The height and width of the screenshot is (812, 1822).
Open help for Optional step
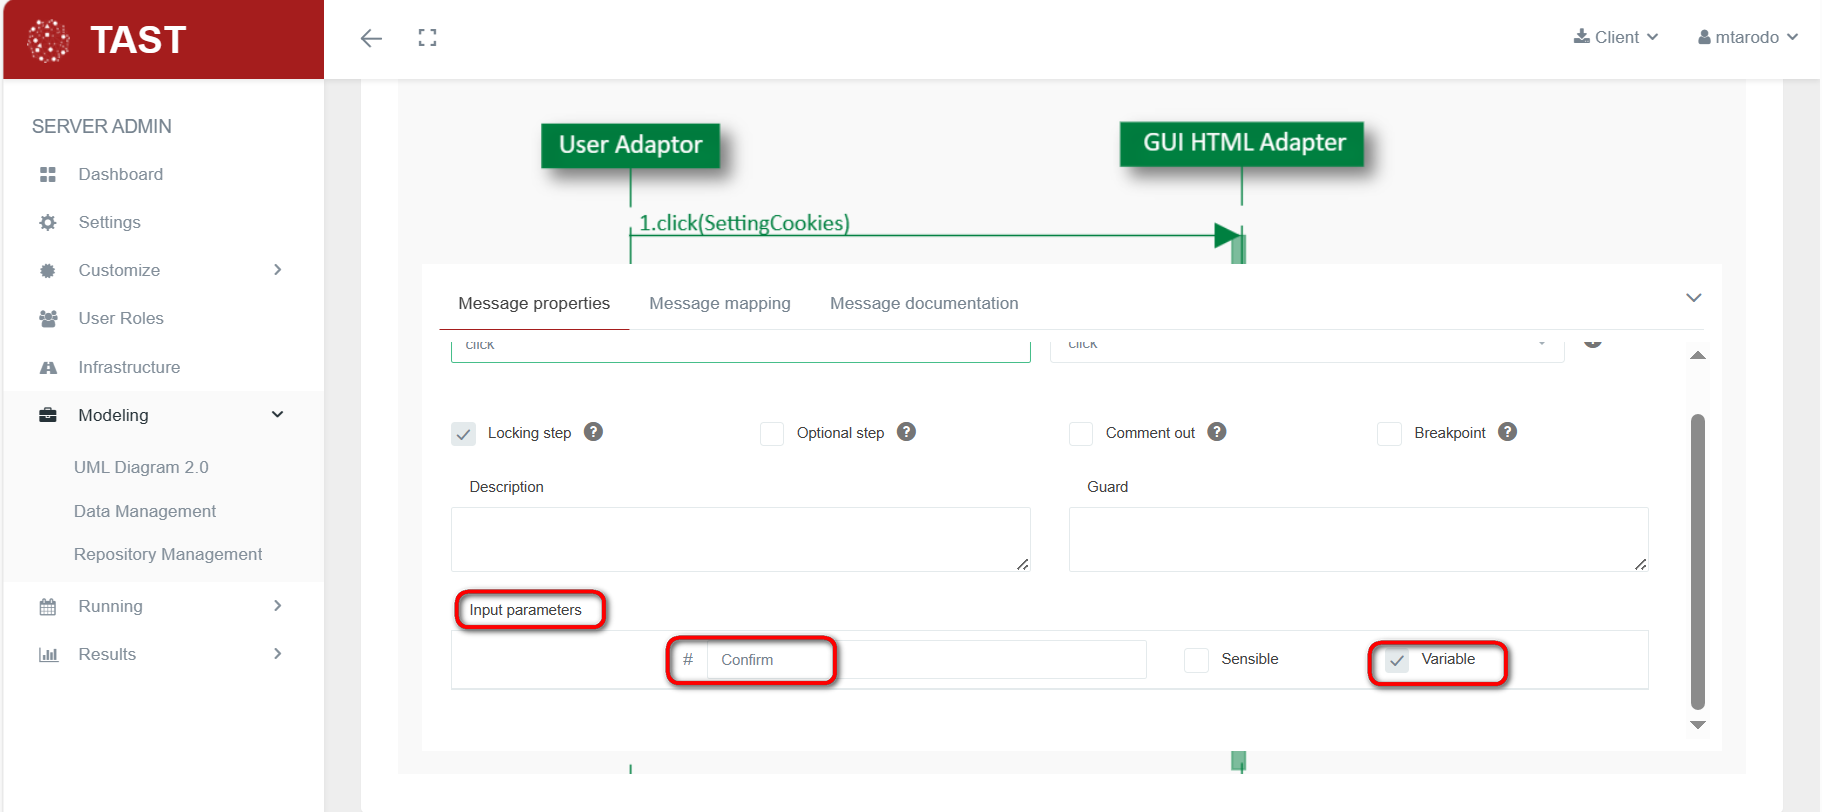tap(906, 432)
